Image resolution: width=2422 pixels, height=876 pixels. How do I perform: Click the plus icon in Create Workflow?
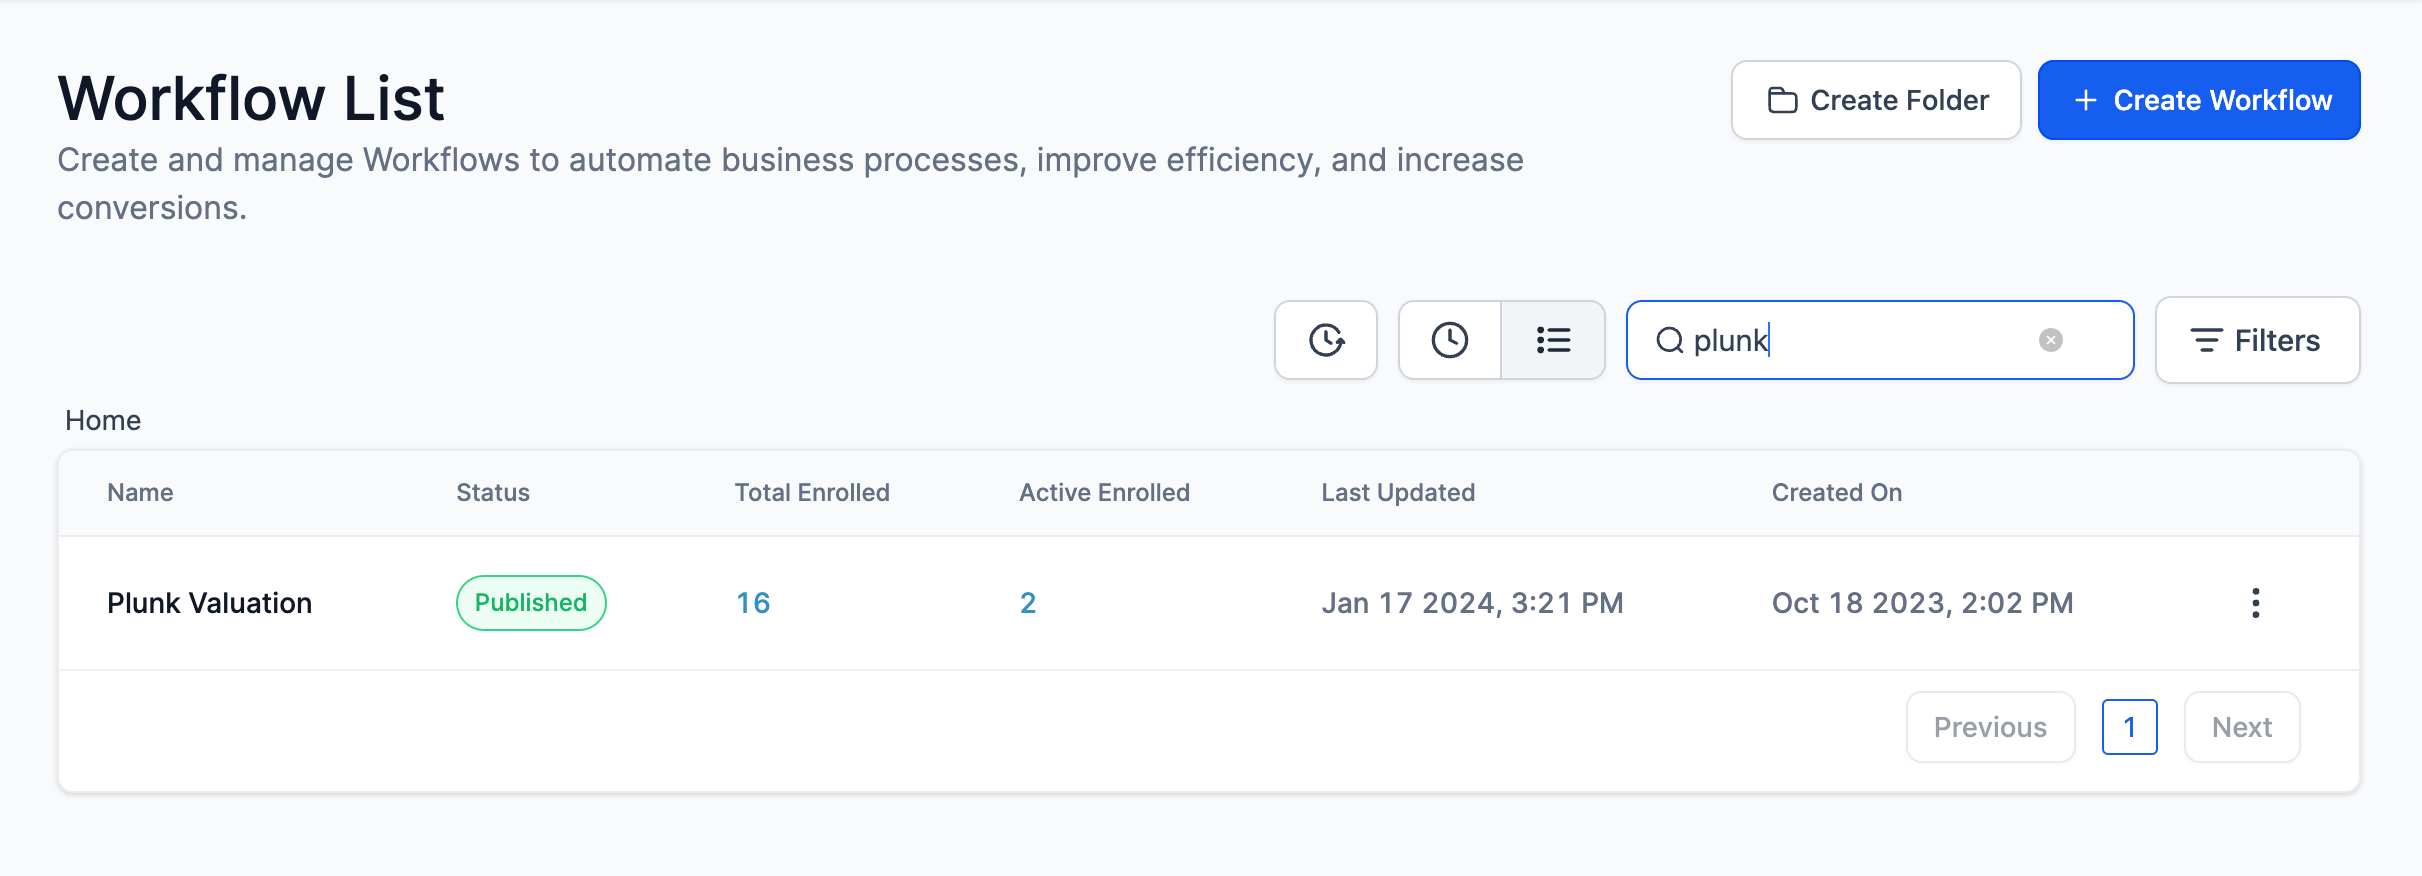2086,100
